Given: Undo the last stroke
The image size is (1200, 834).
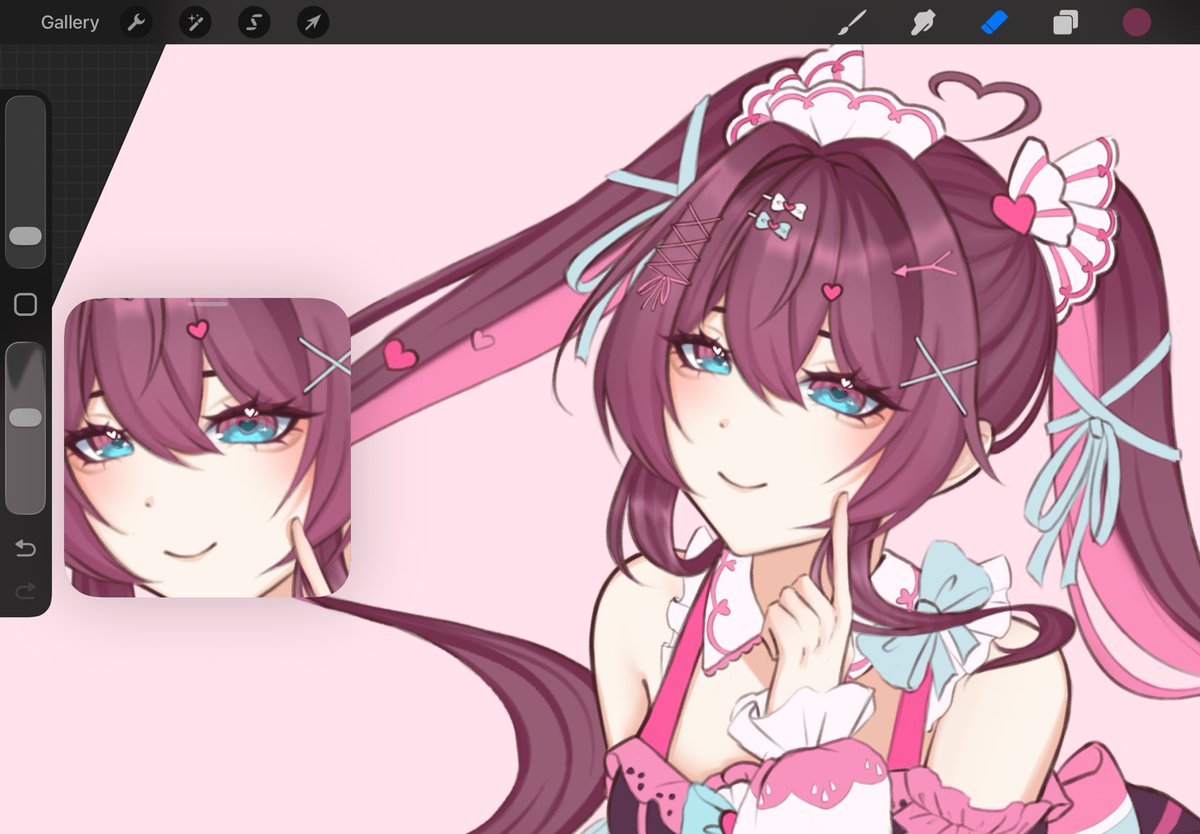Looking at the screenshot, I should pyautogui.click(x=25, y=548).
